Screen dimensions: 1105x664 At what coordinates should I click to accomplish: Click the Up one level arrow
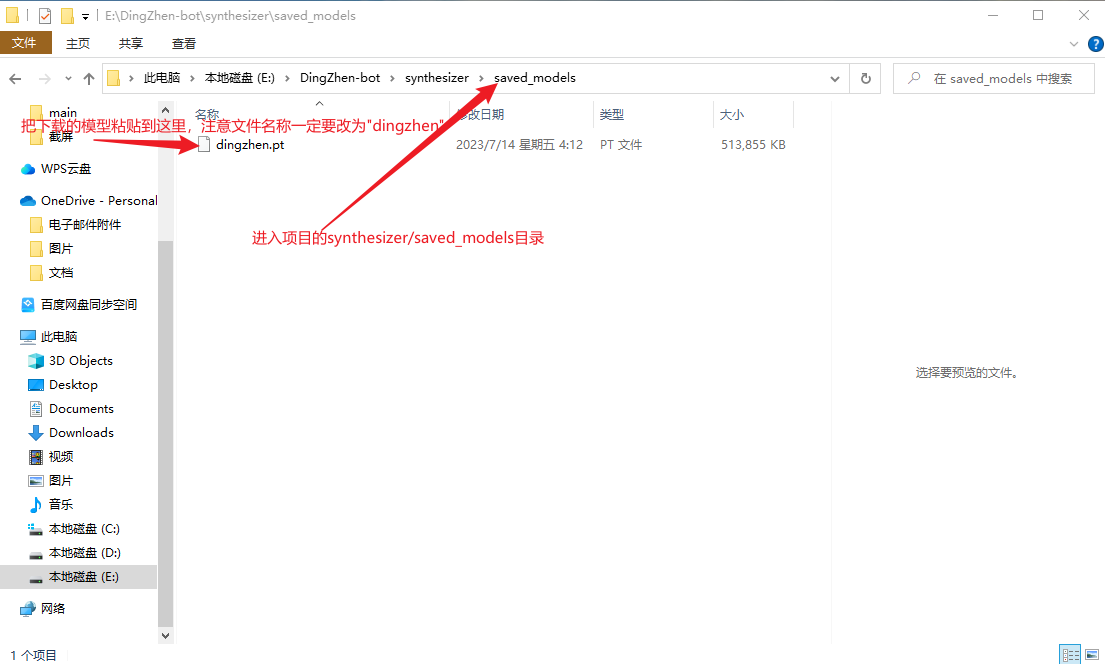tap(89, 78)
